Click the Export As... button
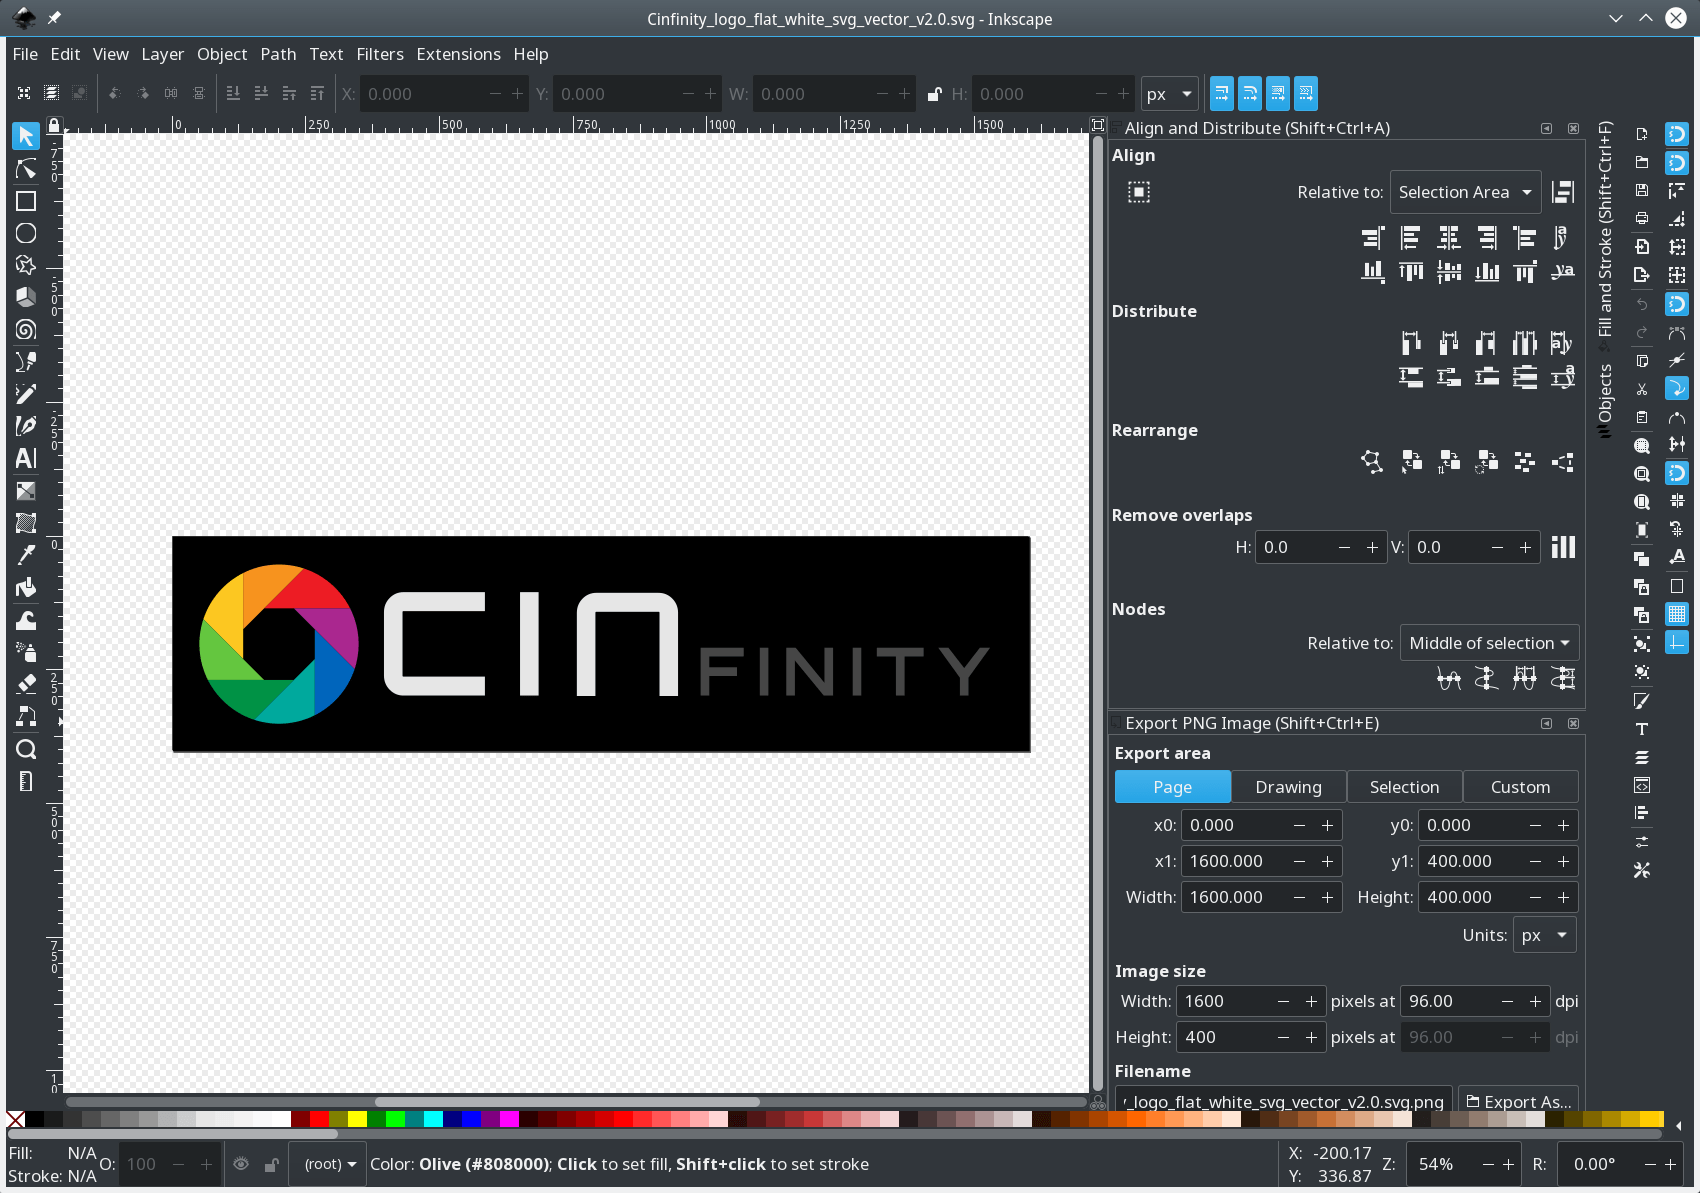 point(1518,1101)
